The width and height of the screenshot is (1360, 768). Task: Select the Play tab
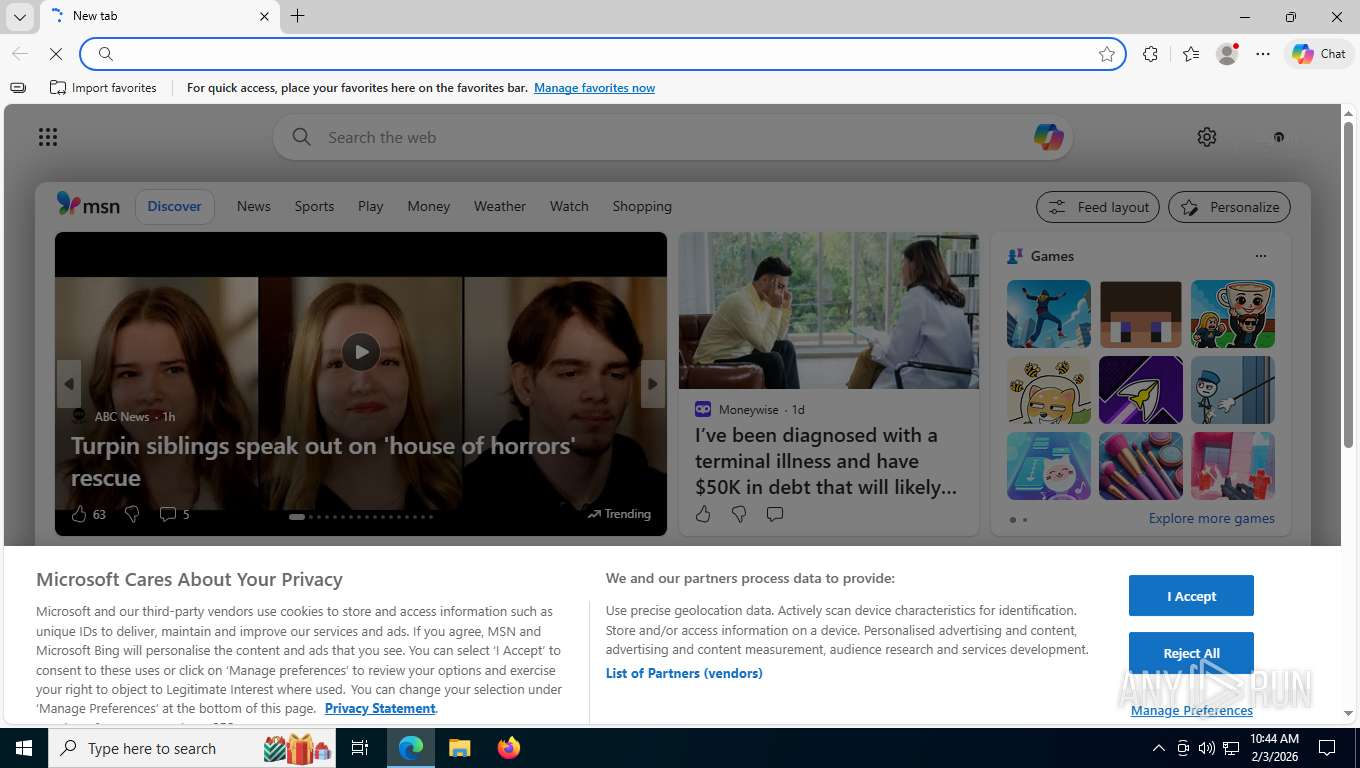tap(370, 206)
